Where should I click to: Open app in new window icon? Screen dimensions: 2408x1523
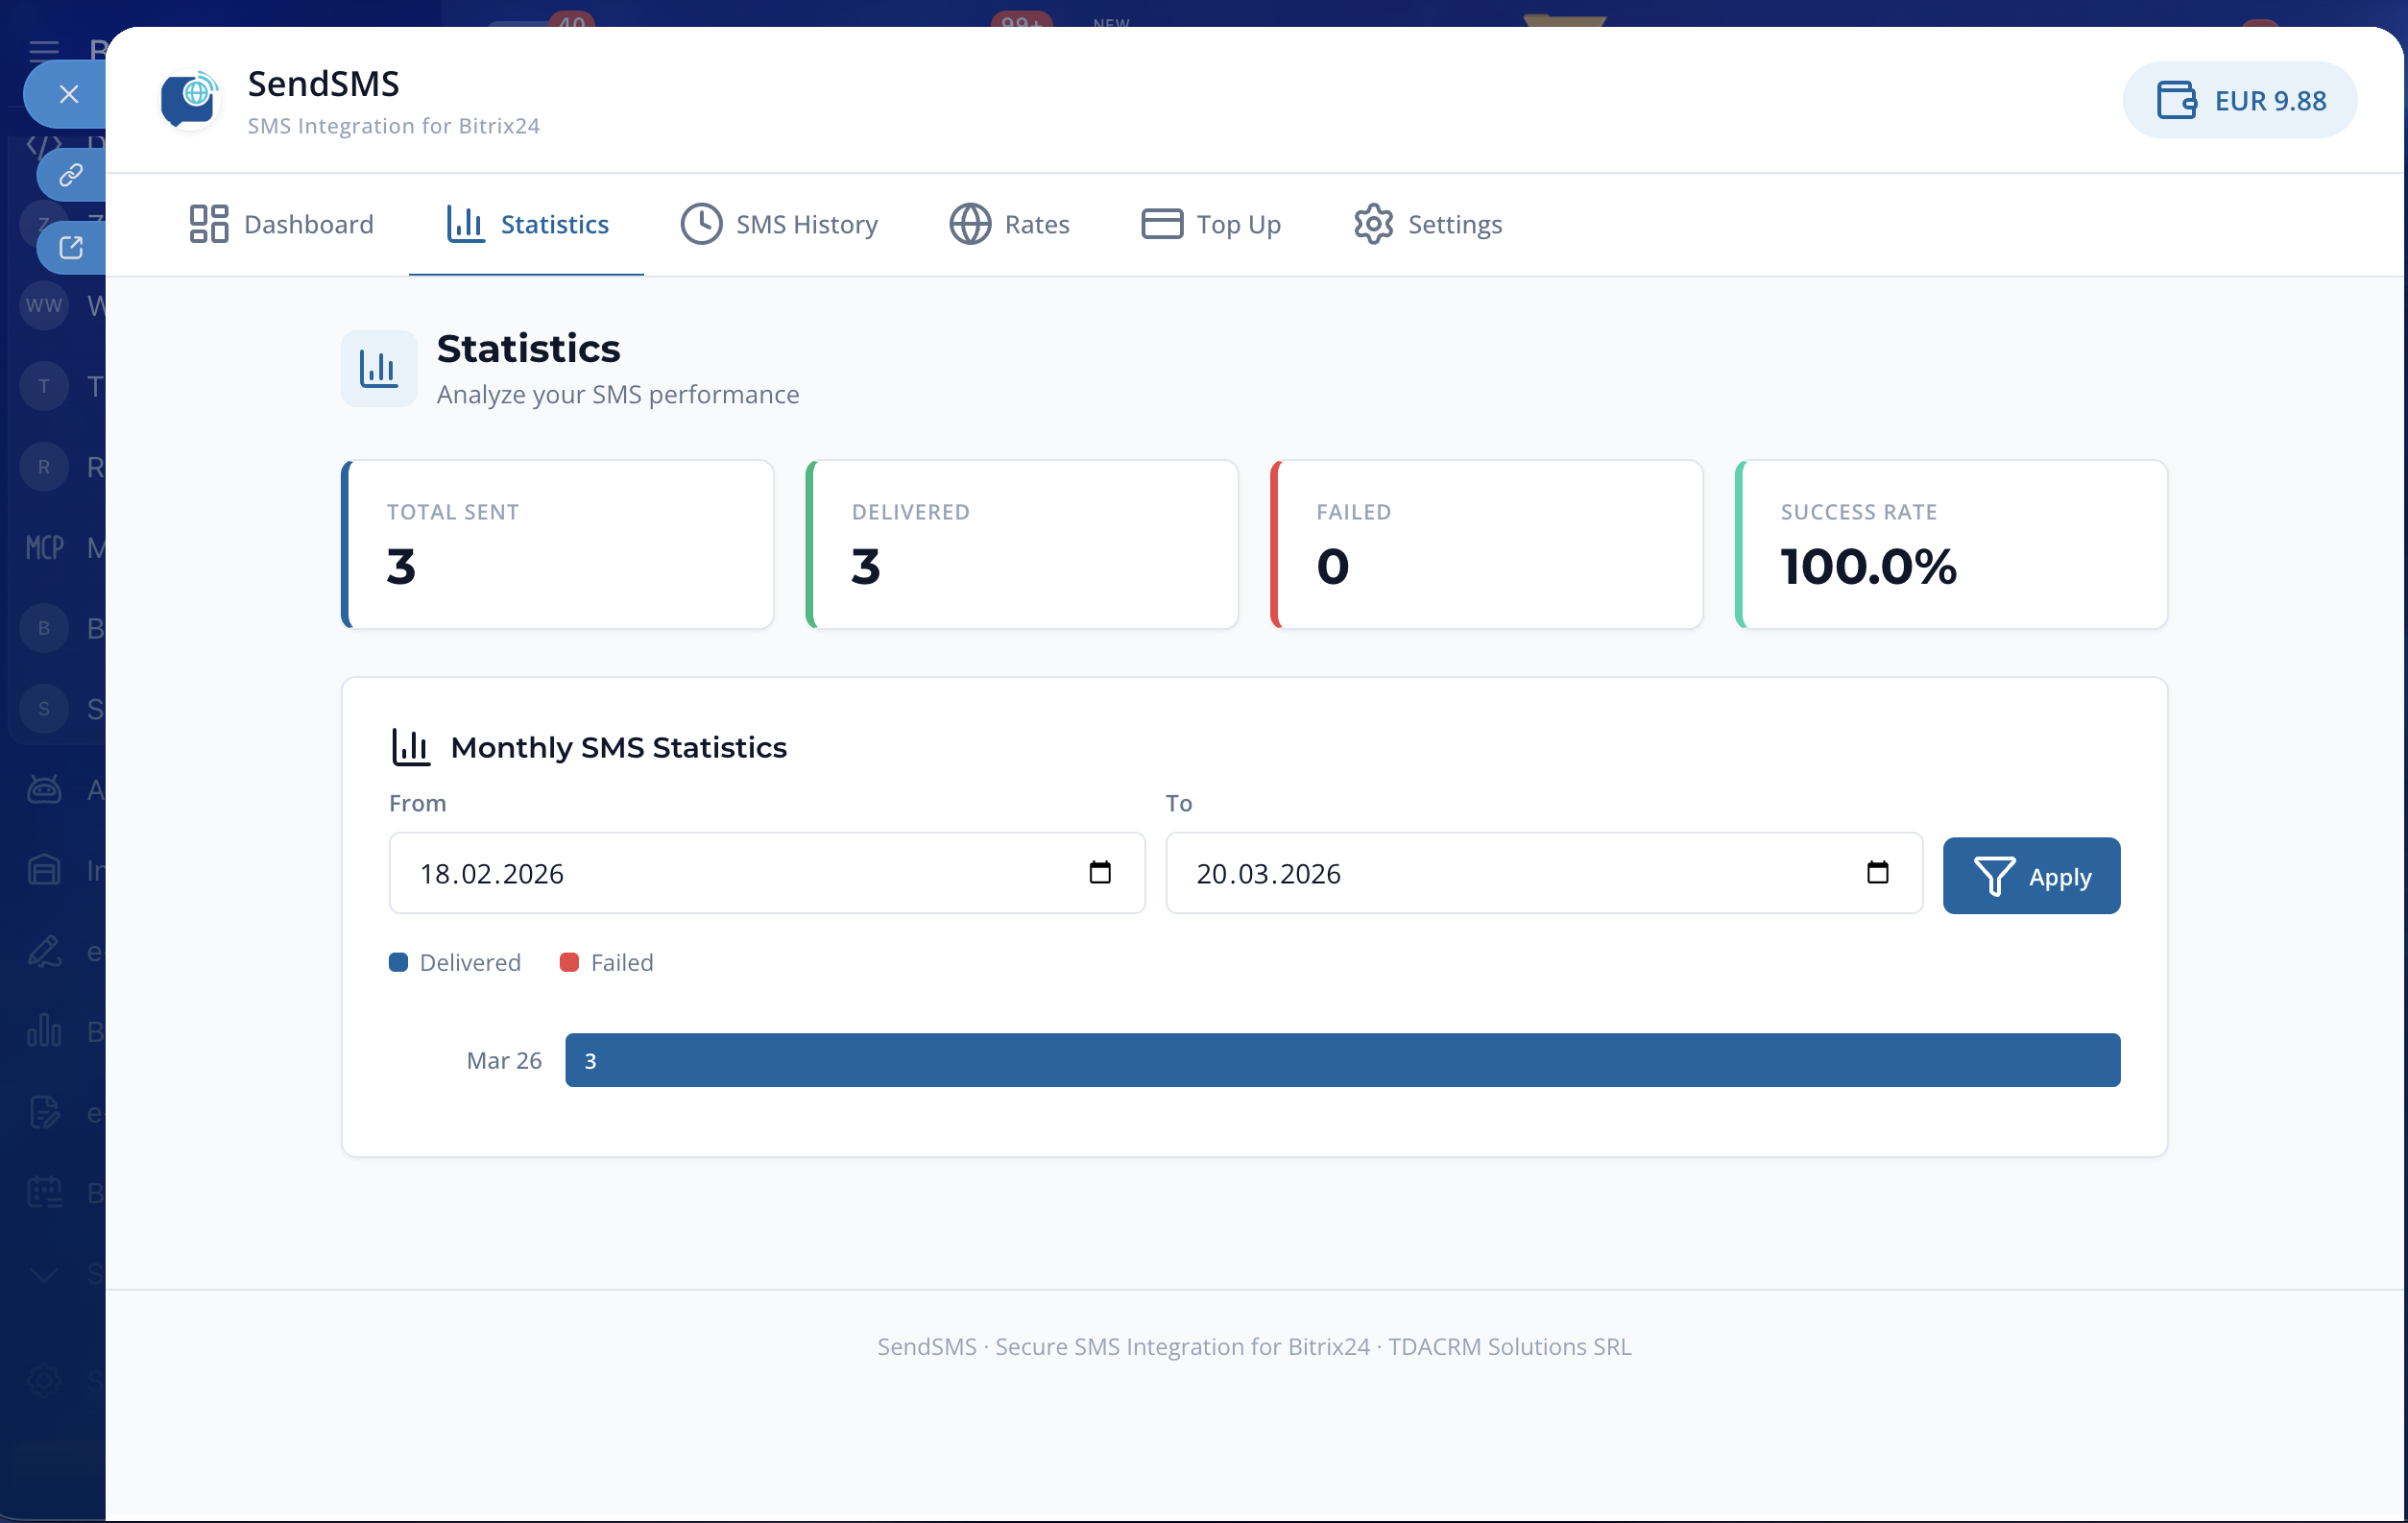[x=70, y=247]
